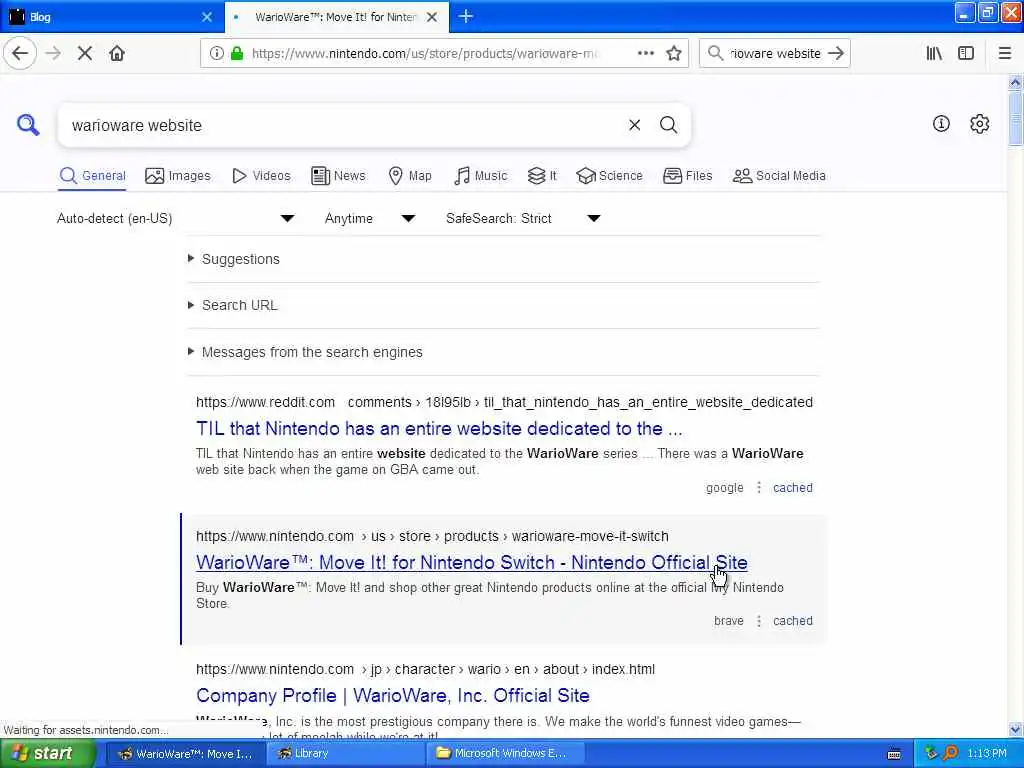Screen dimensions: 1024x768
Task: Go back to the previous page
Action: (20, 53)
